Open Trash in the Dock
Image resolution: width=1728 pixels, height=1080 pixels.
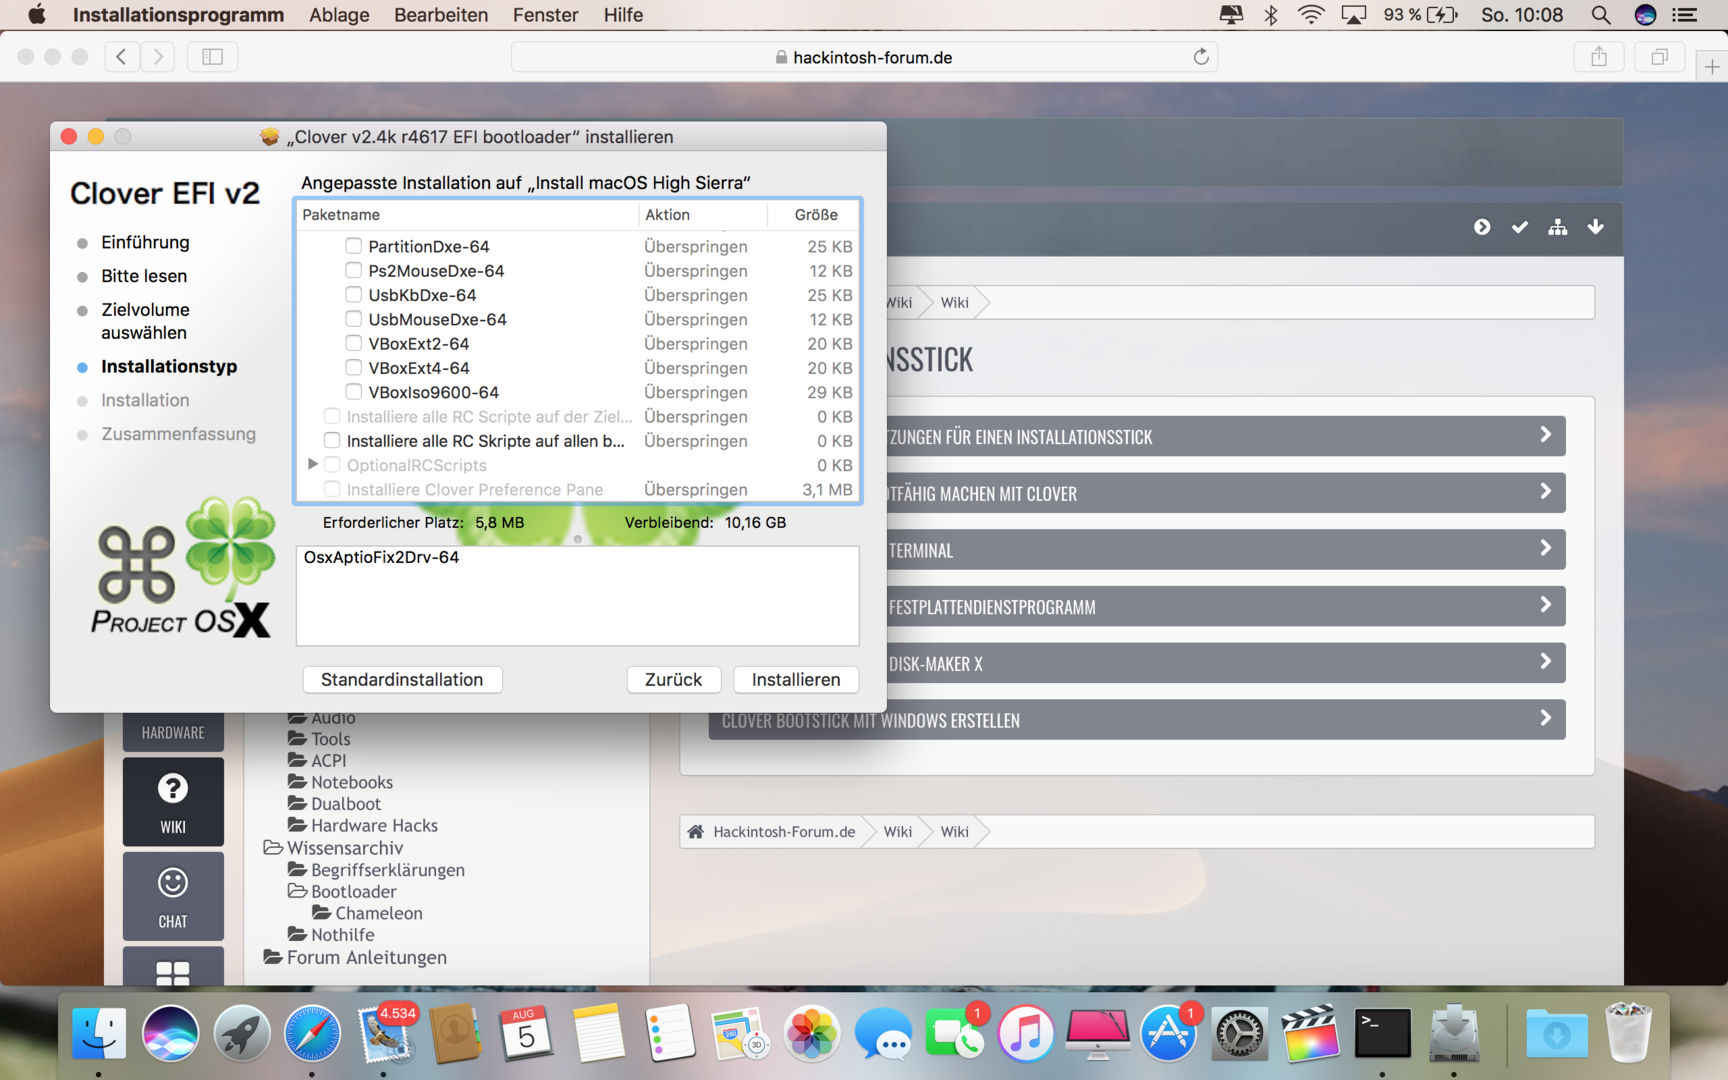click(x=1628, y=1033)
